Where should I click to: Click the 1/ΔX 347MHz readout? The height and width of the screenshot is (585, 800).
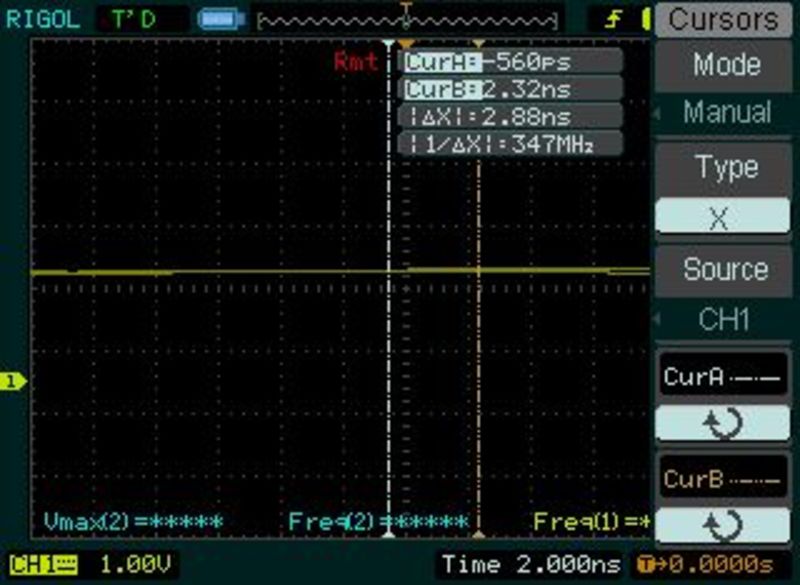point(511,144)
